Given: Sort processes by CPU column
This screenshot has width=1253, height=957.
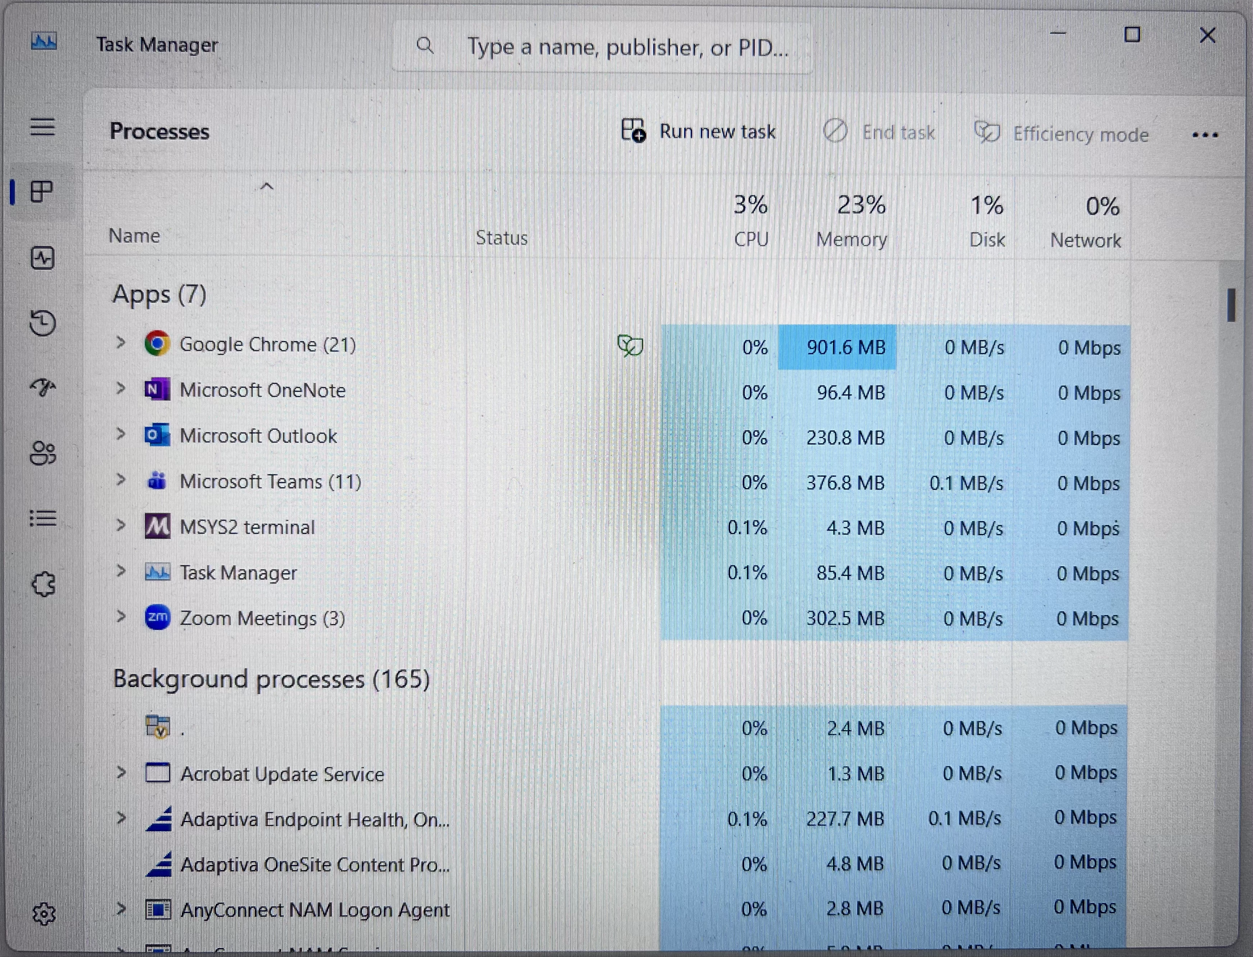Looking at the screenshot, I should click(750, 221).
